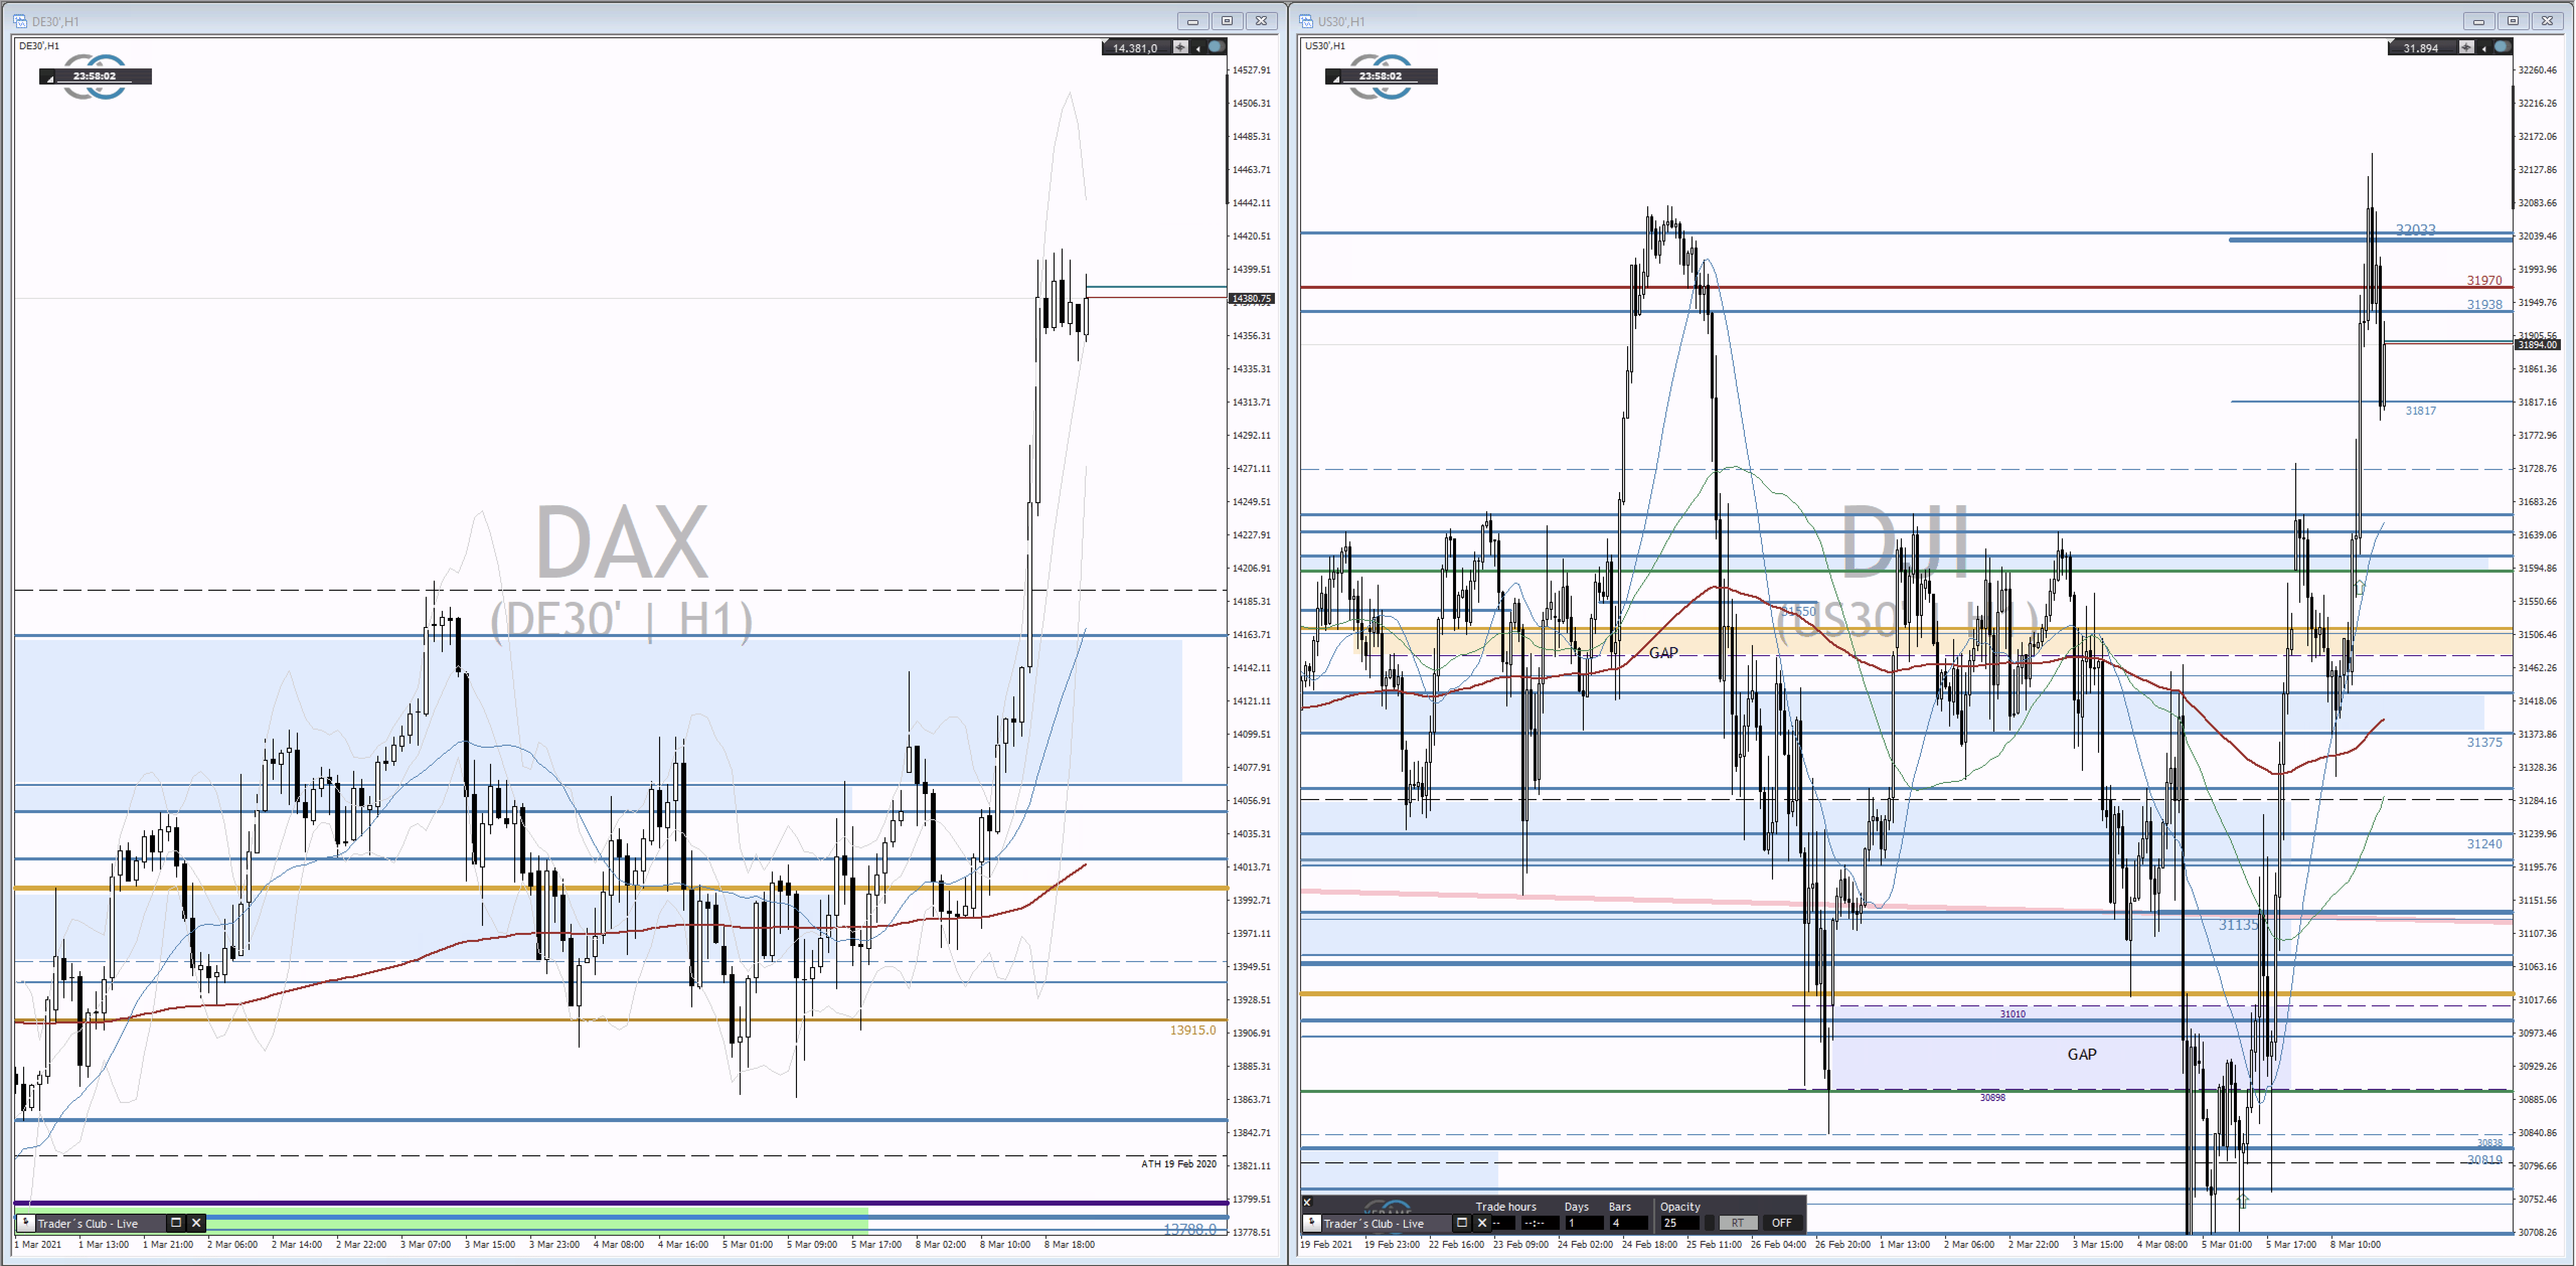Click the DE30',H1 symbol label inside chart
The height and width of the screenshot is (1266, 2576).
tap(39, 46)
